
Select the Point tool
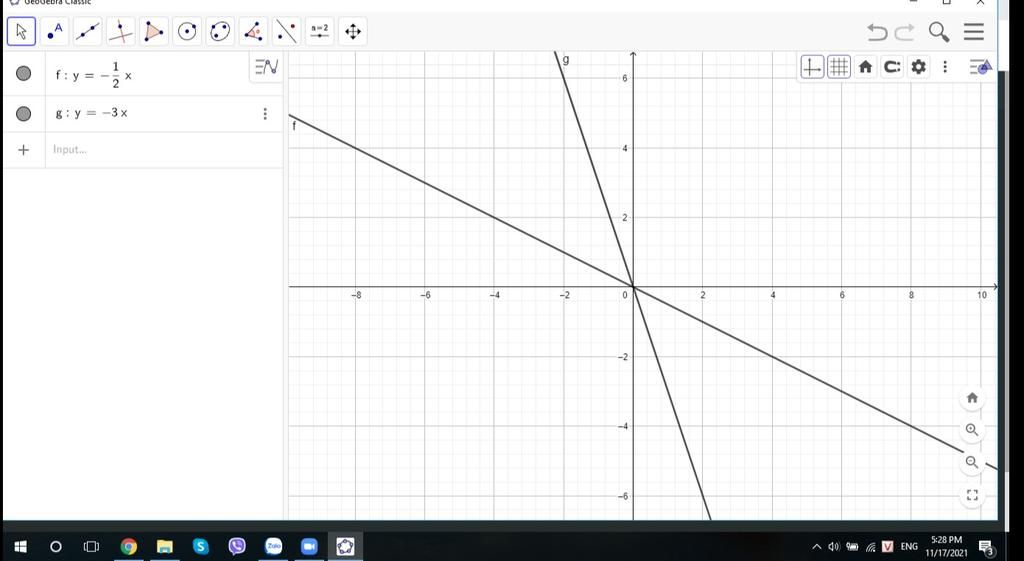coord(55,31)
